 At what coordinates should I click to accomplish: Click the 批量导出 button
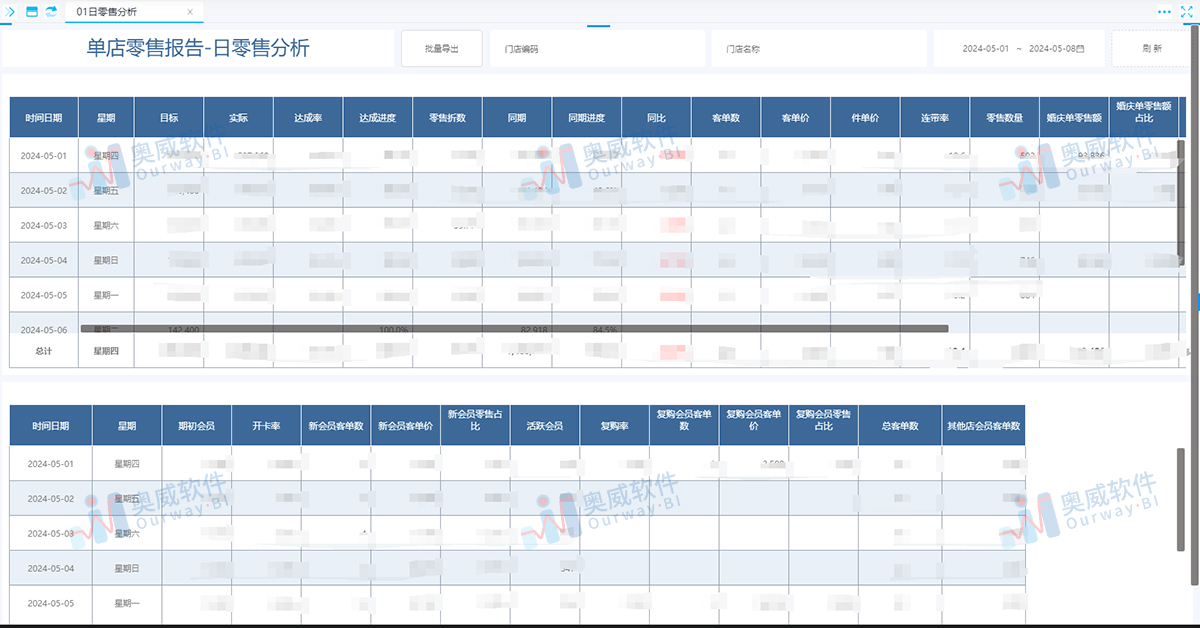(442, 48)
